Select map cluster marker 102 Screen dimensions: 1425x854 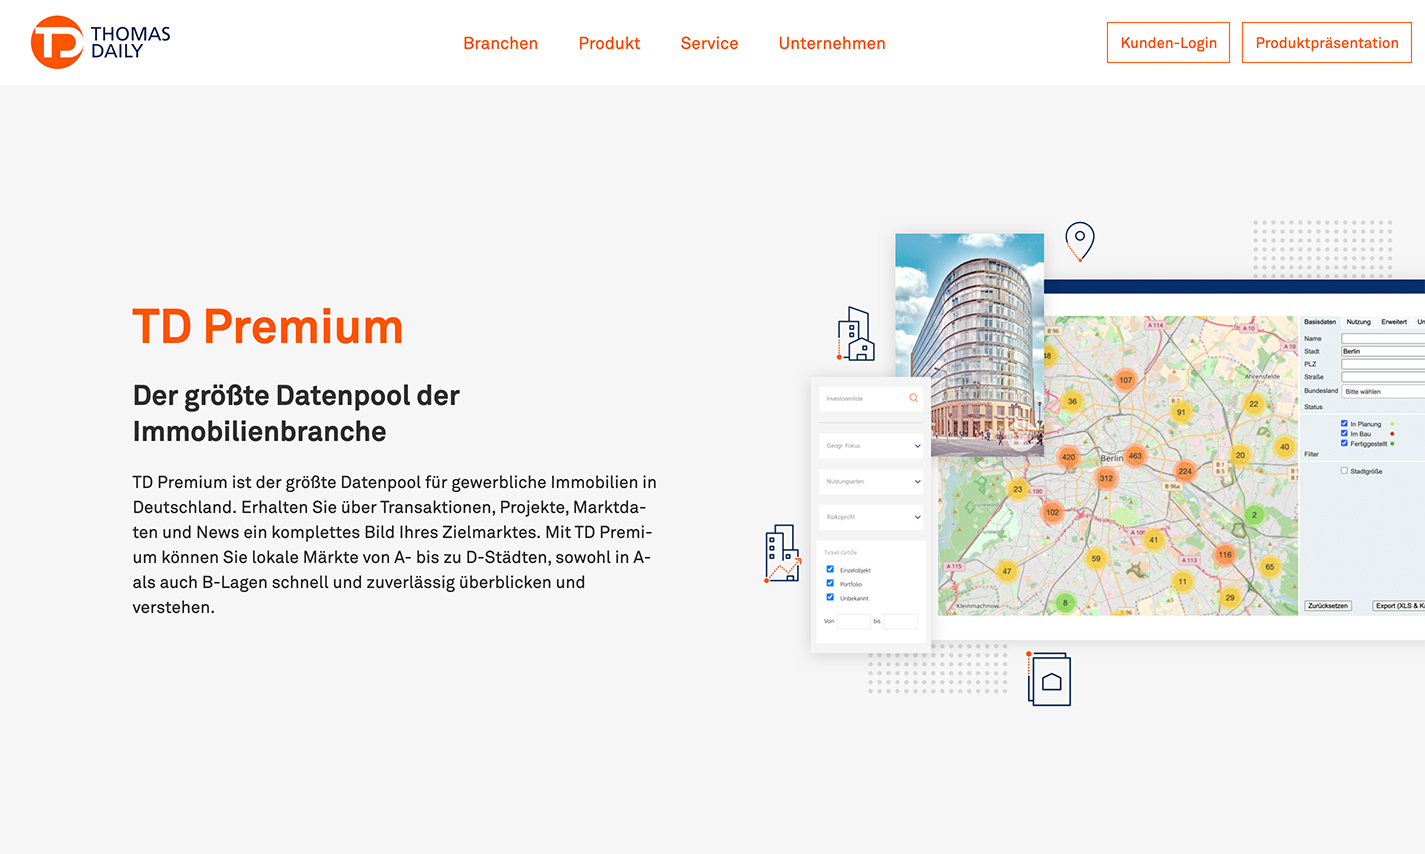(1052, 512)
